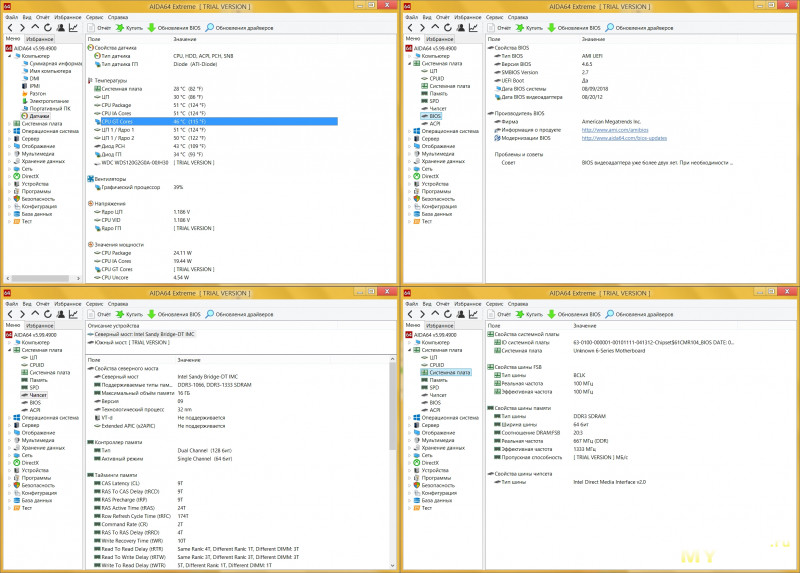
Task: Select Северный мост Intel Sandy Bridge-DT IMC device row
Action: click(141, 334)
